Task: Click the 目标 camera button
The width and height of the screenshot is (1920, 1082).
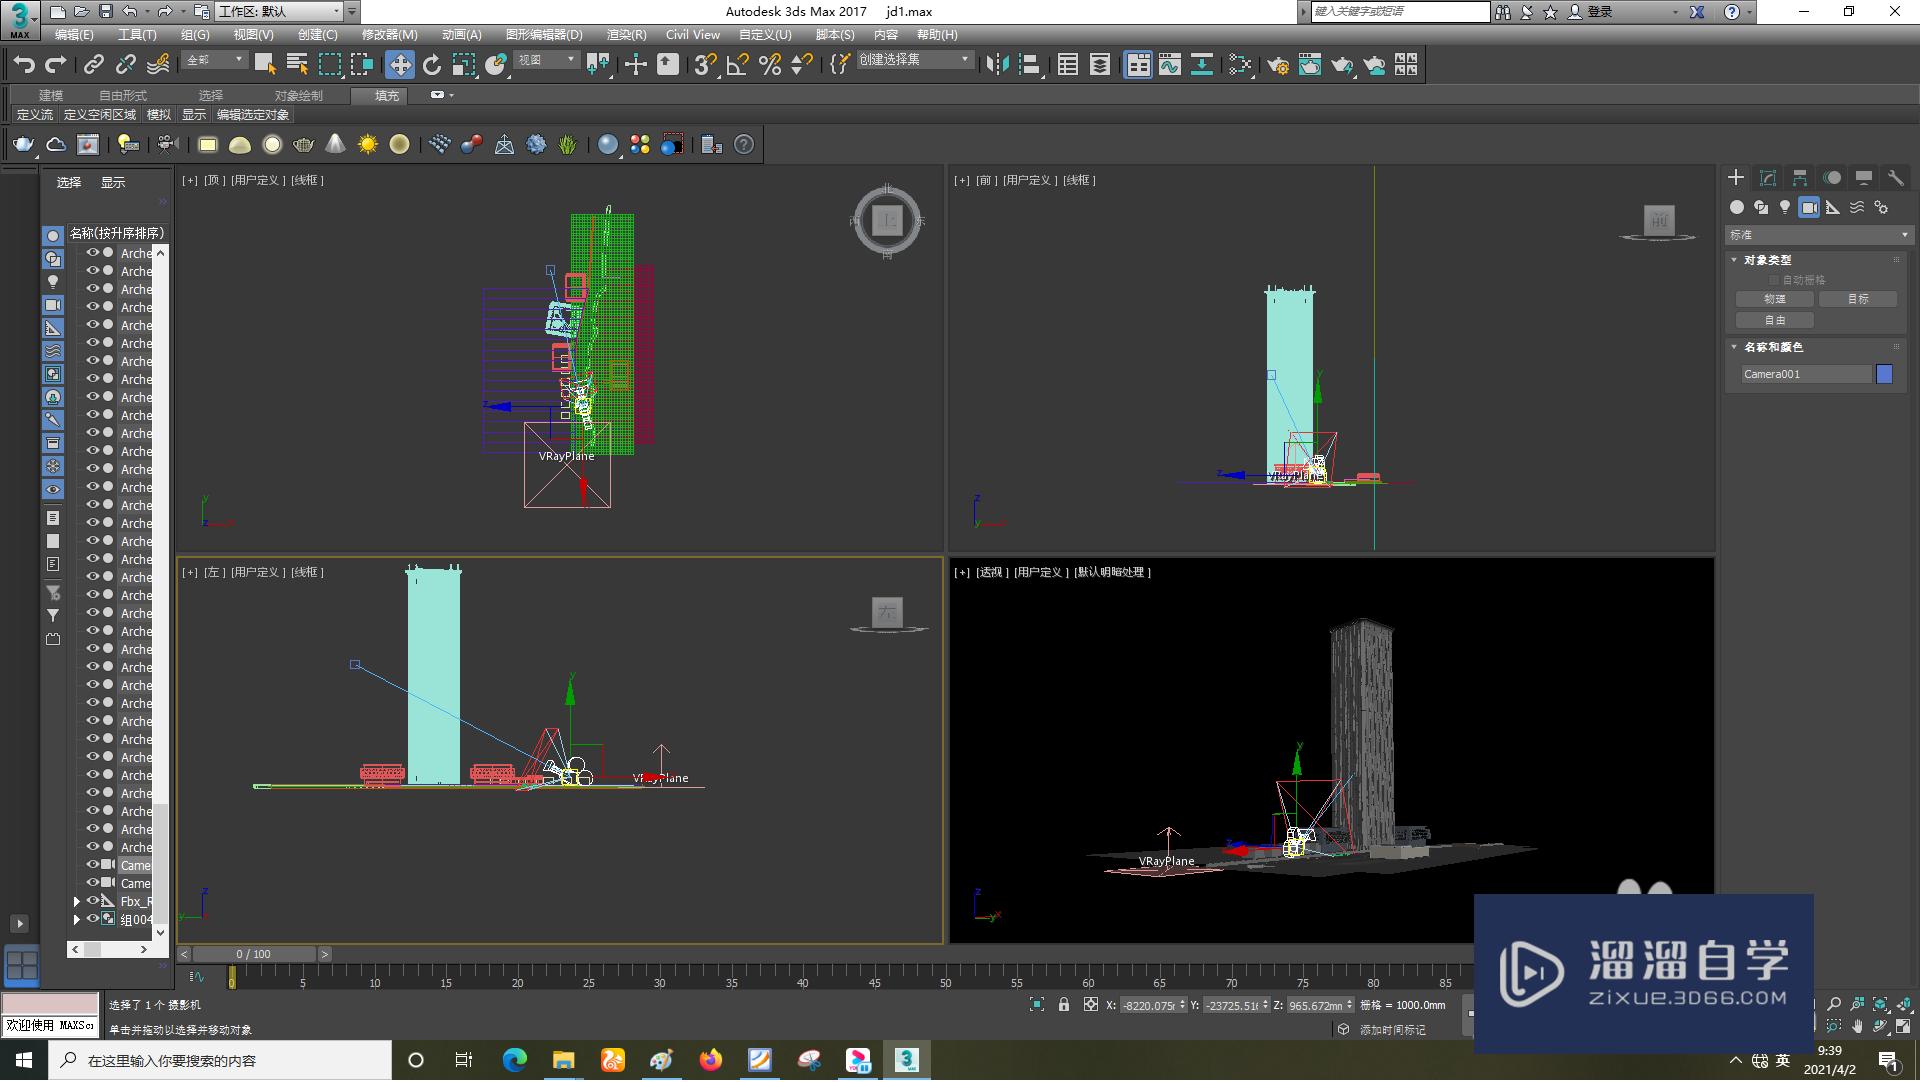Action: (1858, 299)
